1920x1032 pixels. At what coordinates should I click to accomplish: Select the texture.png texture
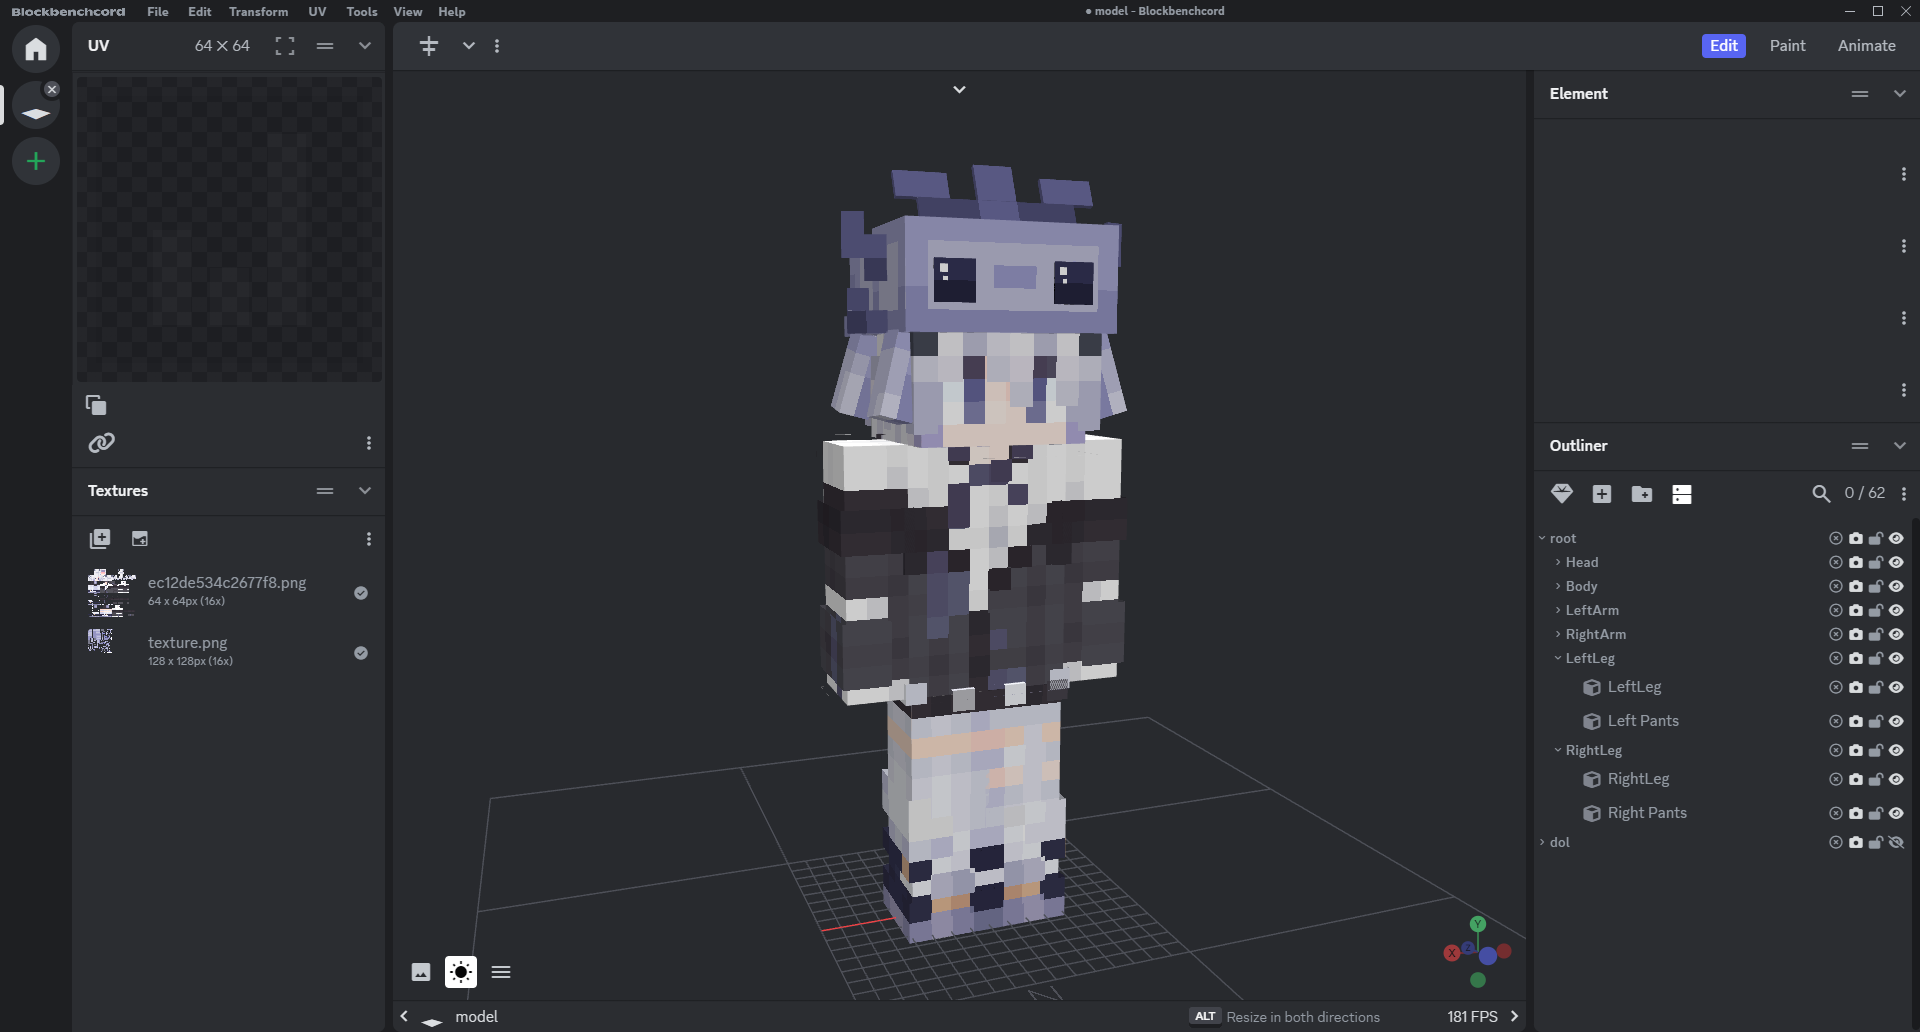(x=188, y=643)
